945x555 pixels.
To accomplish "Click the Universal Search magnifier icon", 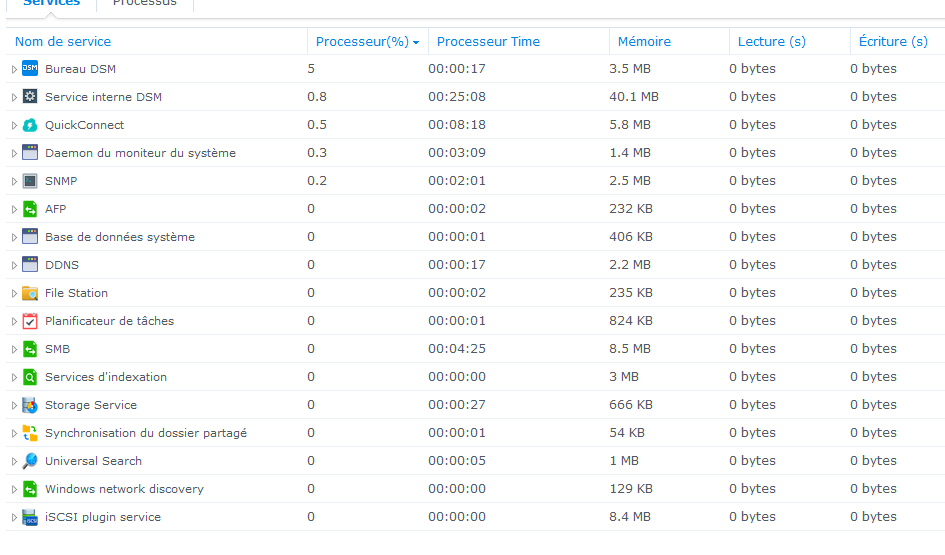I will pyautogui.click(x=30, y=461).
